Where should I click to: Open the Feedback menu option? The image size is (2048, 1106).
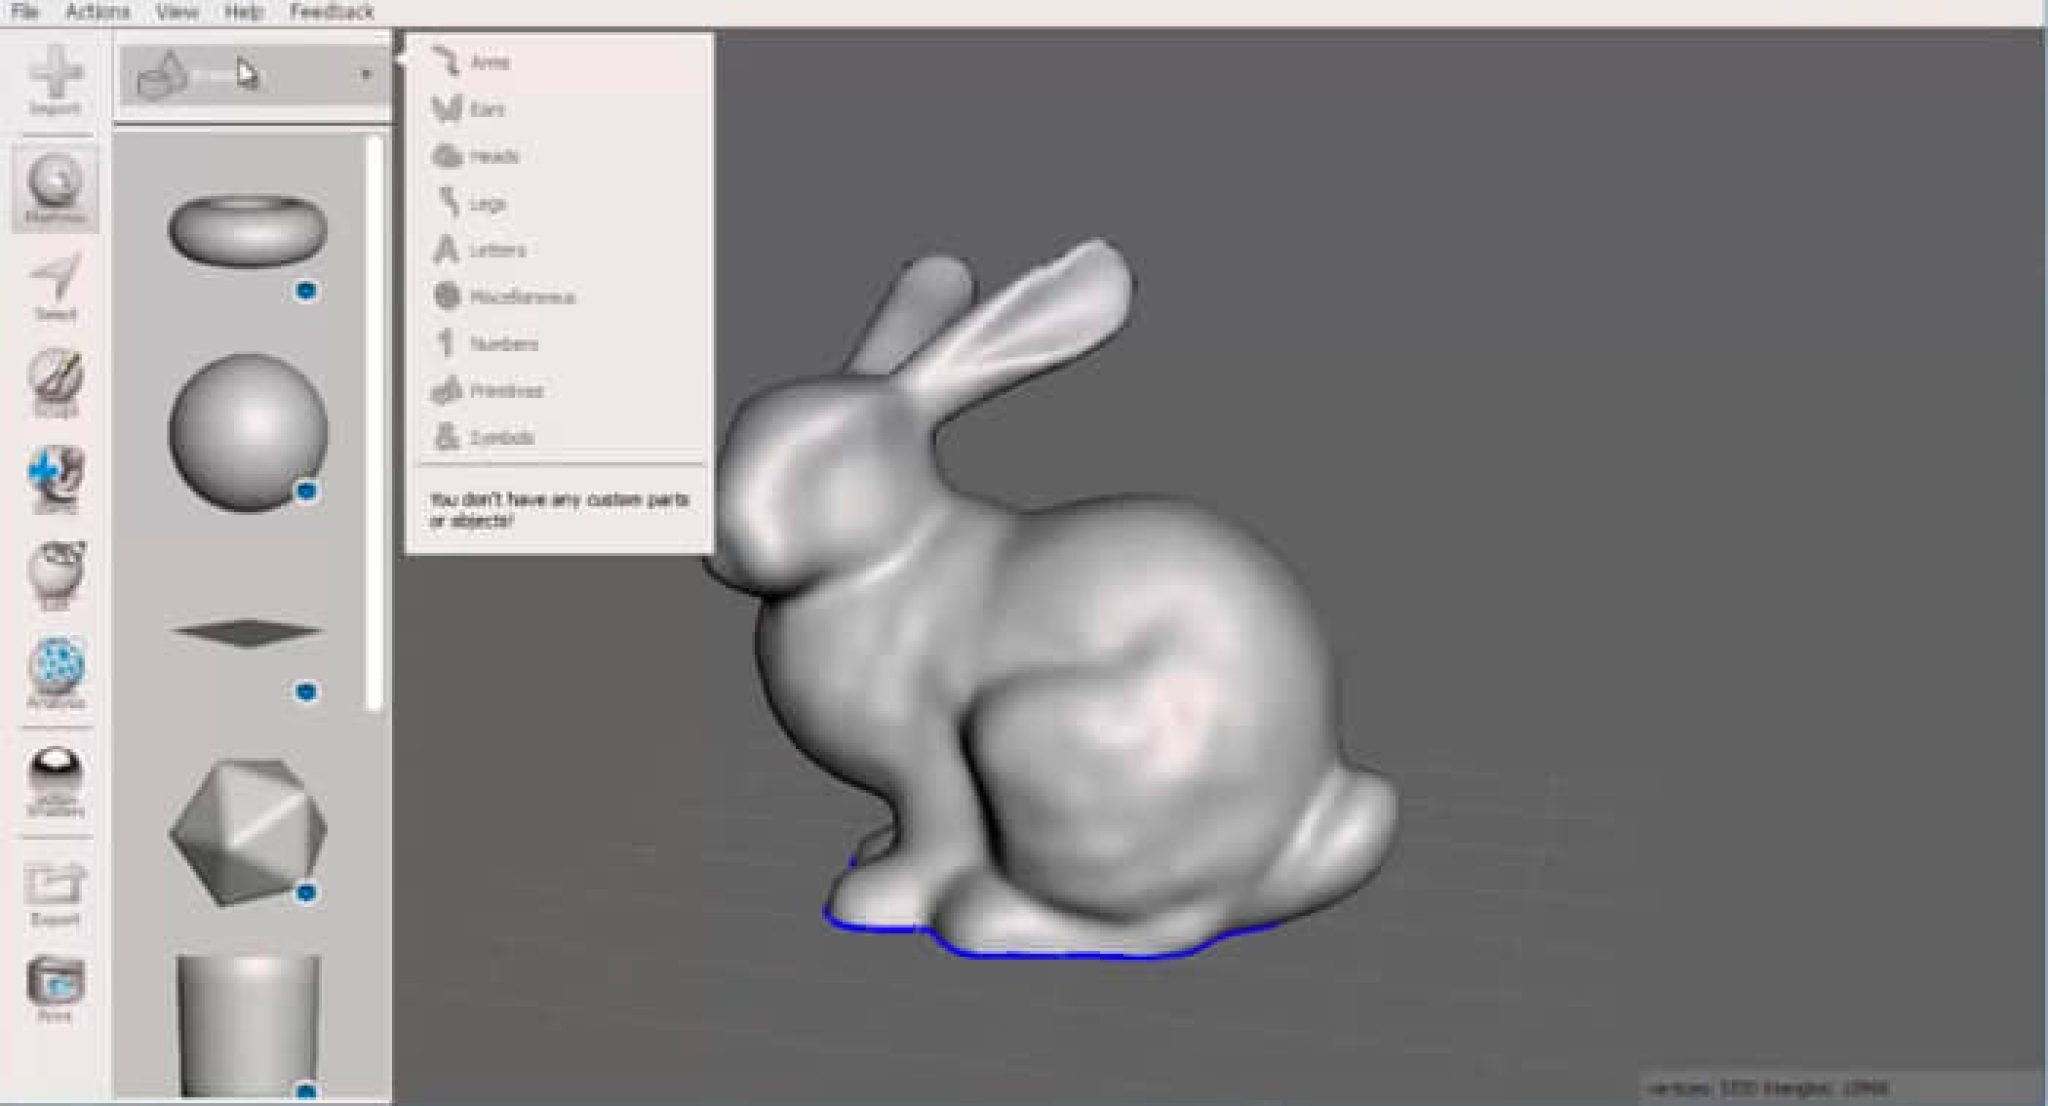point(332,12)
